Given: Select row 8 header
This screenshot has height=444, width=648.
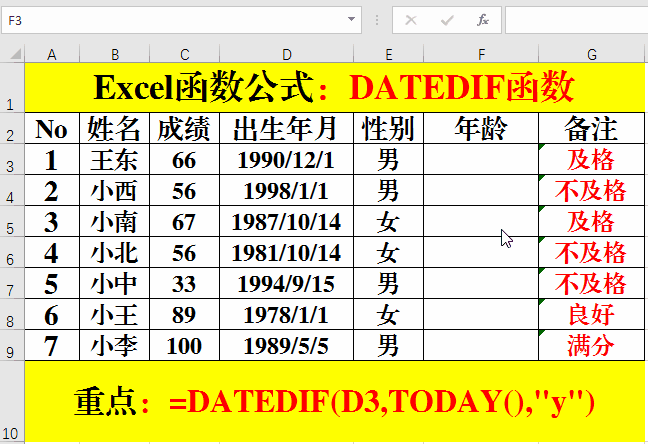Looking at the screenshot, I should [12, 314].
